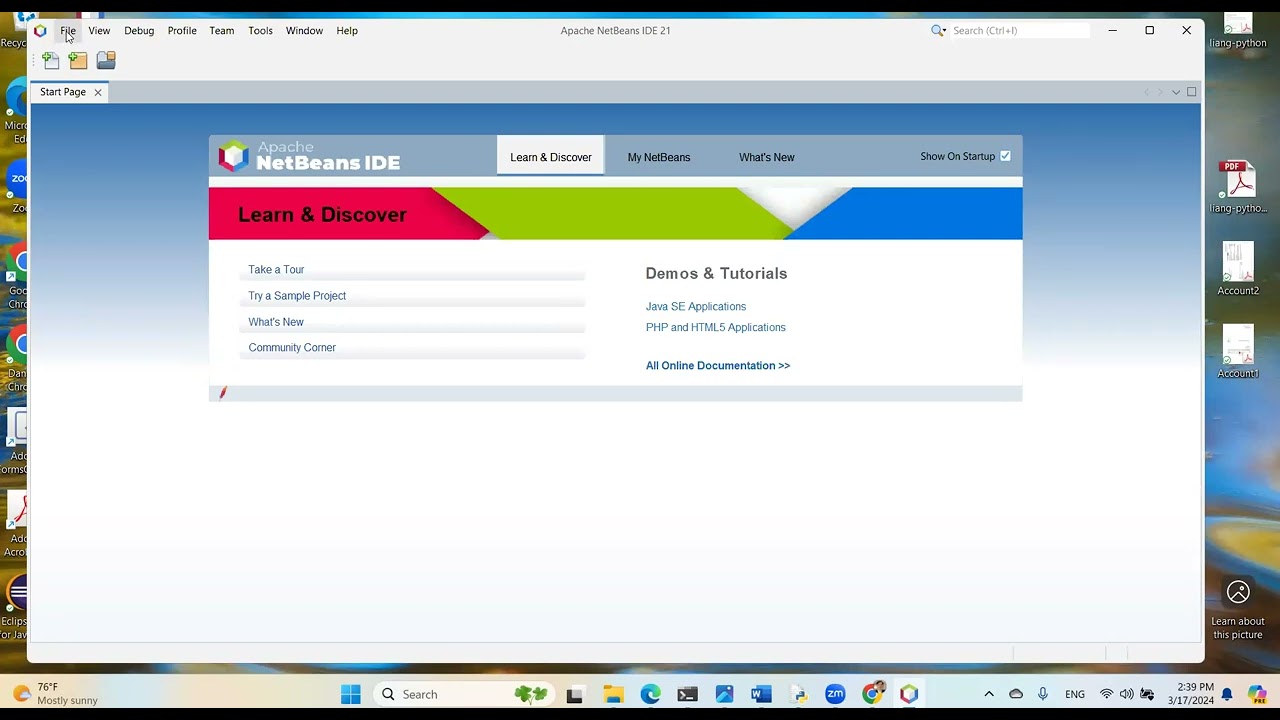Open Zoom from the taskbar
Viewport: 1280px width, 720px height.
835,694
